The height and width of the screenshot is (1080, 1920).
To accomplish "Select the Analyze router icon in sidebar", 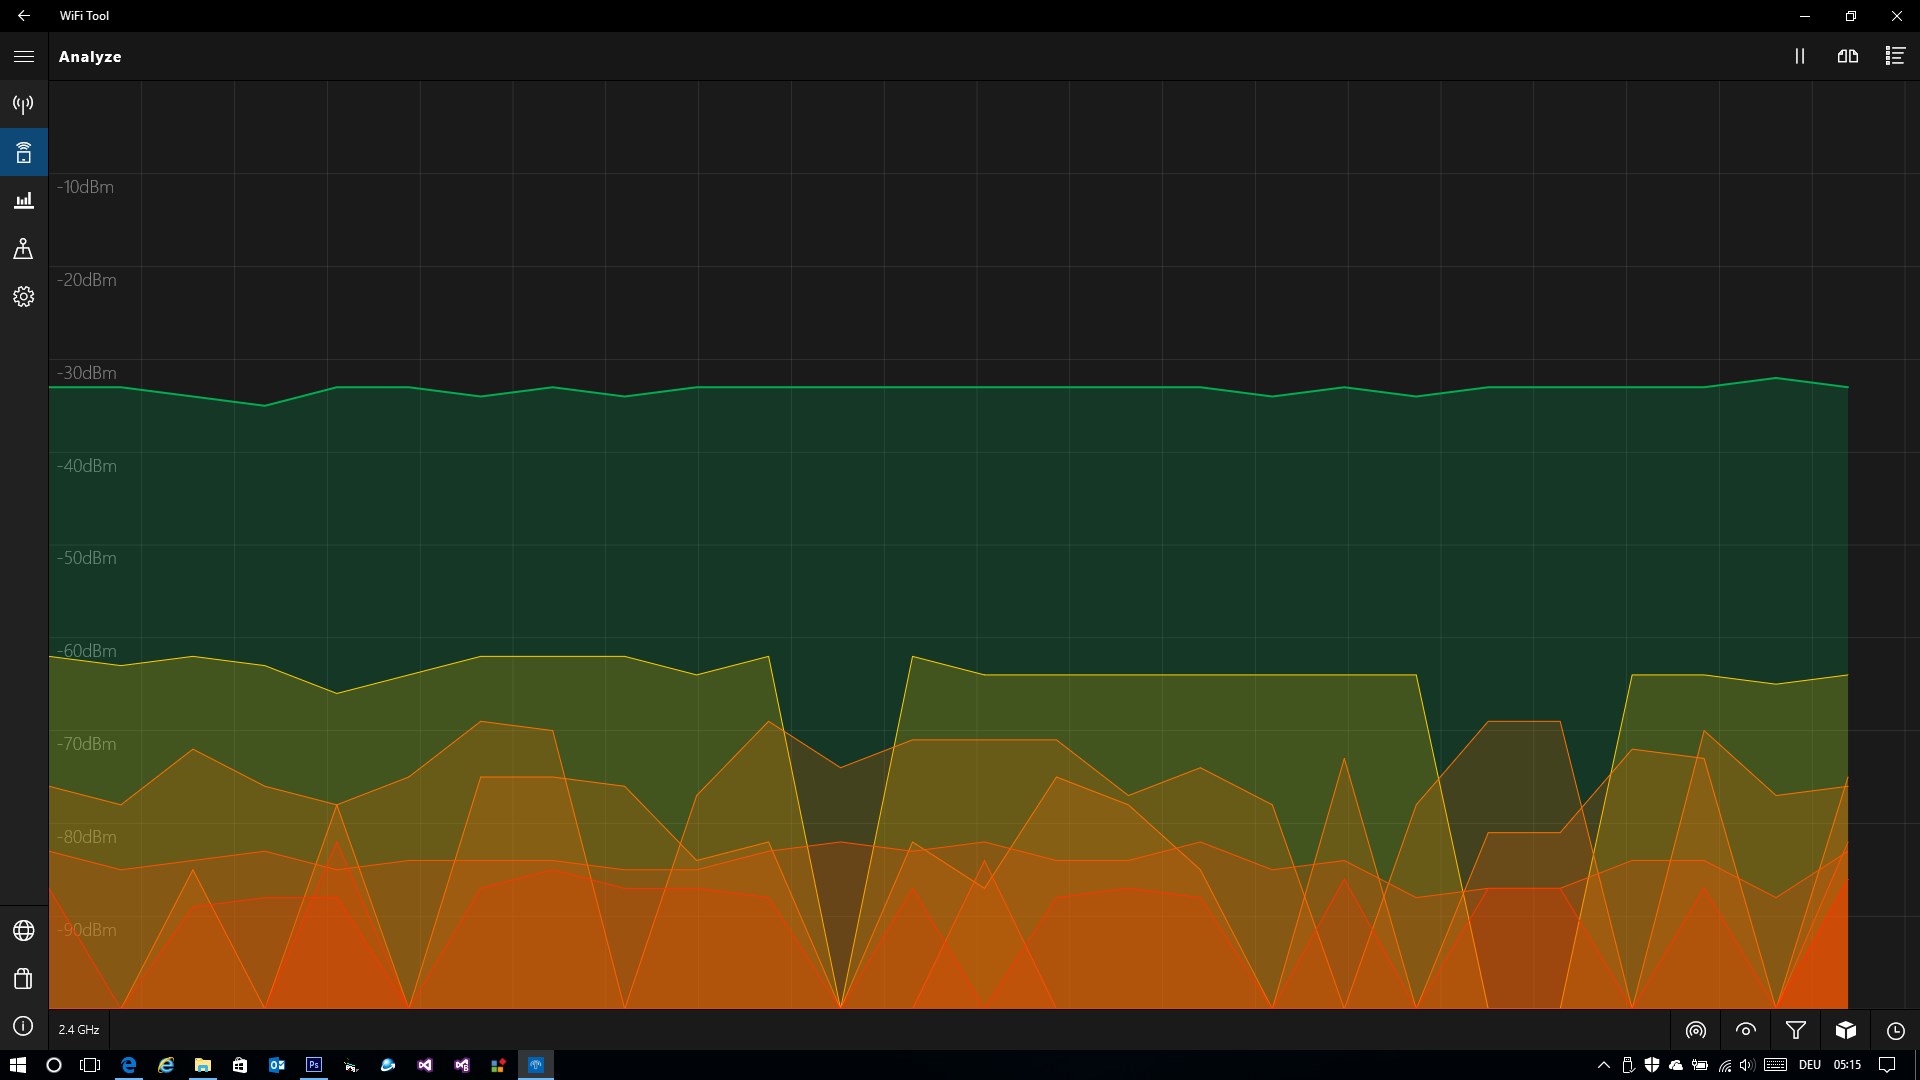I will click(24, 152).
